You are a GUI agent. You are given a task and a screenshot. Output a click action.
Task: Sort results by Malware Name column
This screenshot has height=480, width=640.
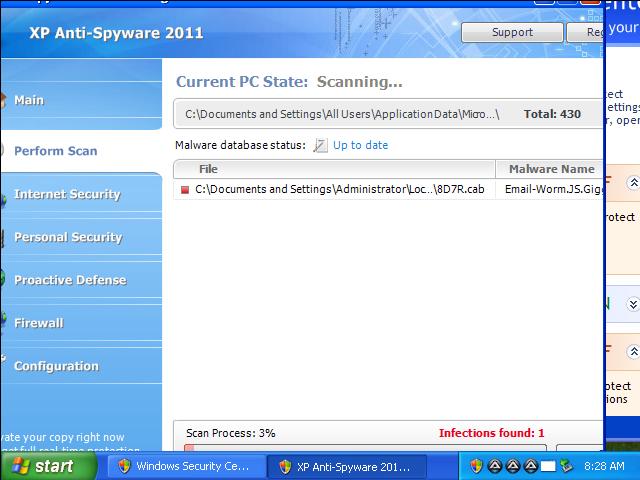551,169
